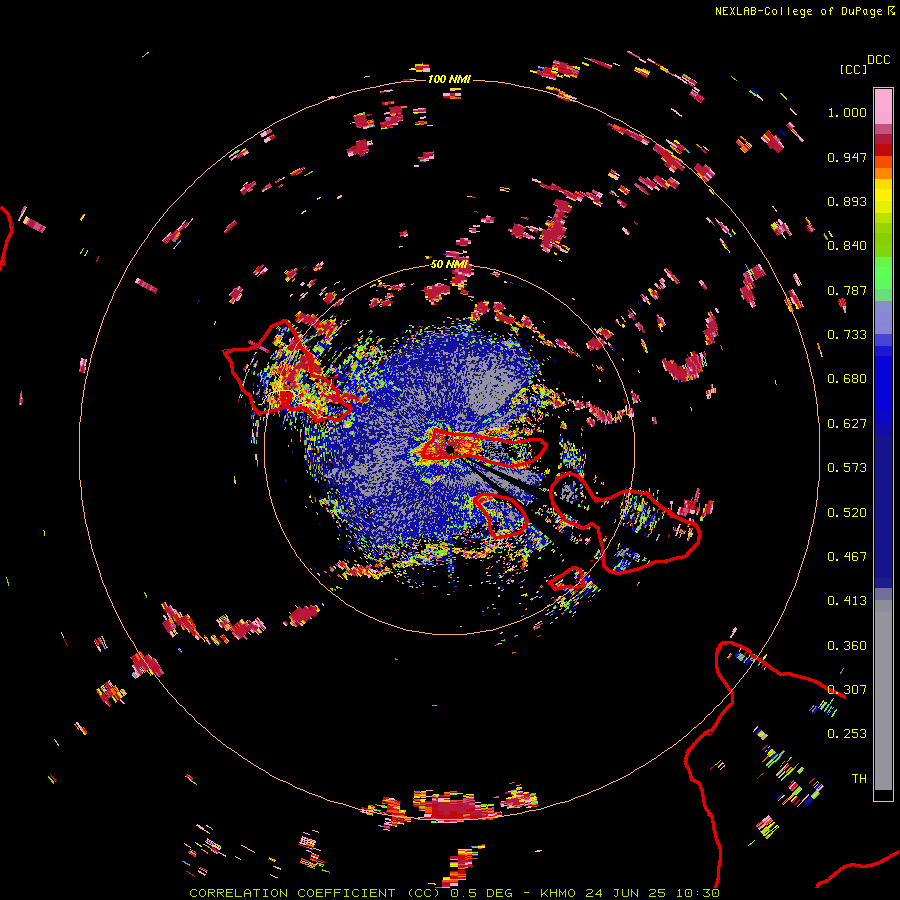Select the 0.947 legend value
This screenshot has width=900, height=900.
pyautogui.click(x=847, y=157)
